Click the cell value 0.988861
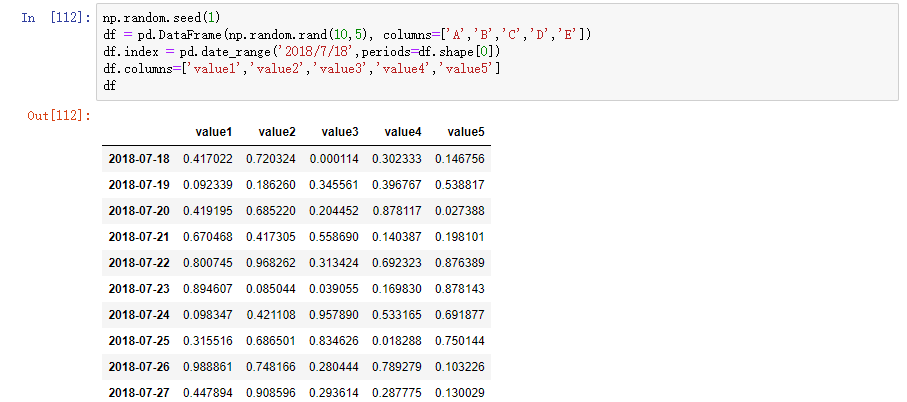The width and height of the screenshot is (907, 402). (x=208, y=366)
